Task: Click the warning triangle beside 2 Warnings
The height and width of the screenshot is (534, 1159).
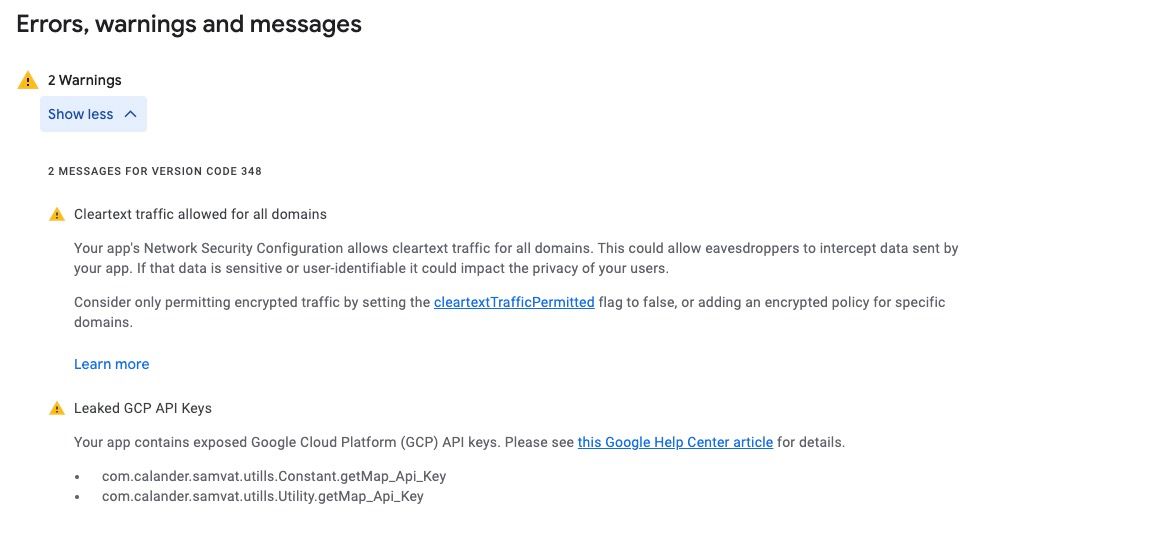Action: click(x=27, y=80)
